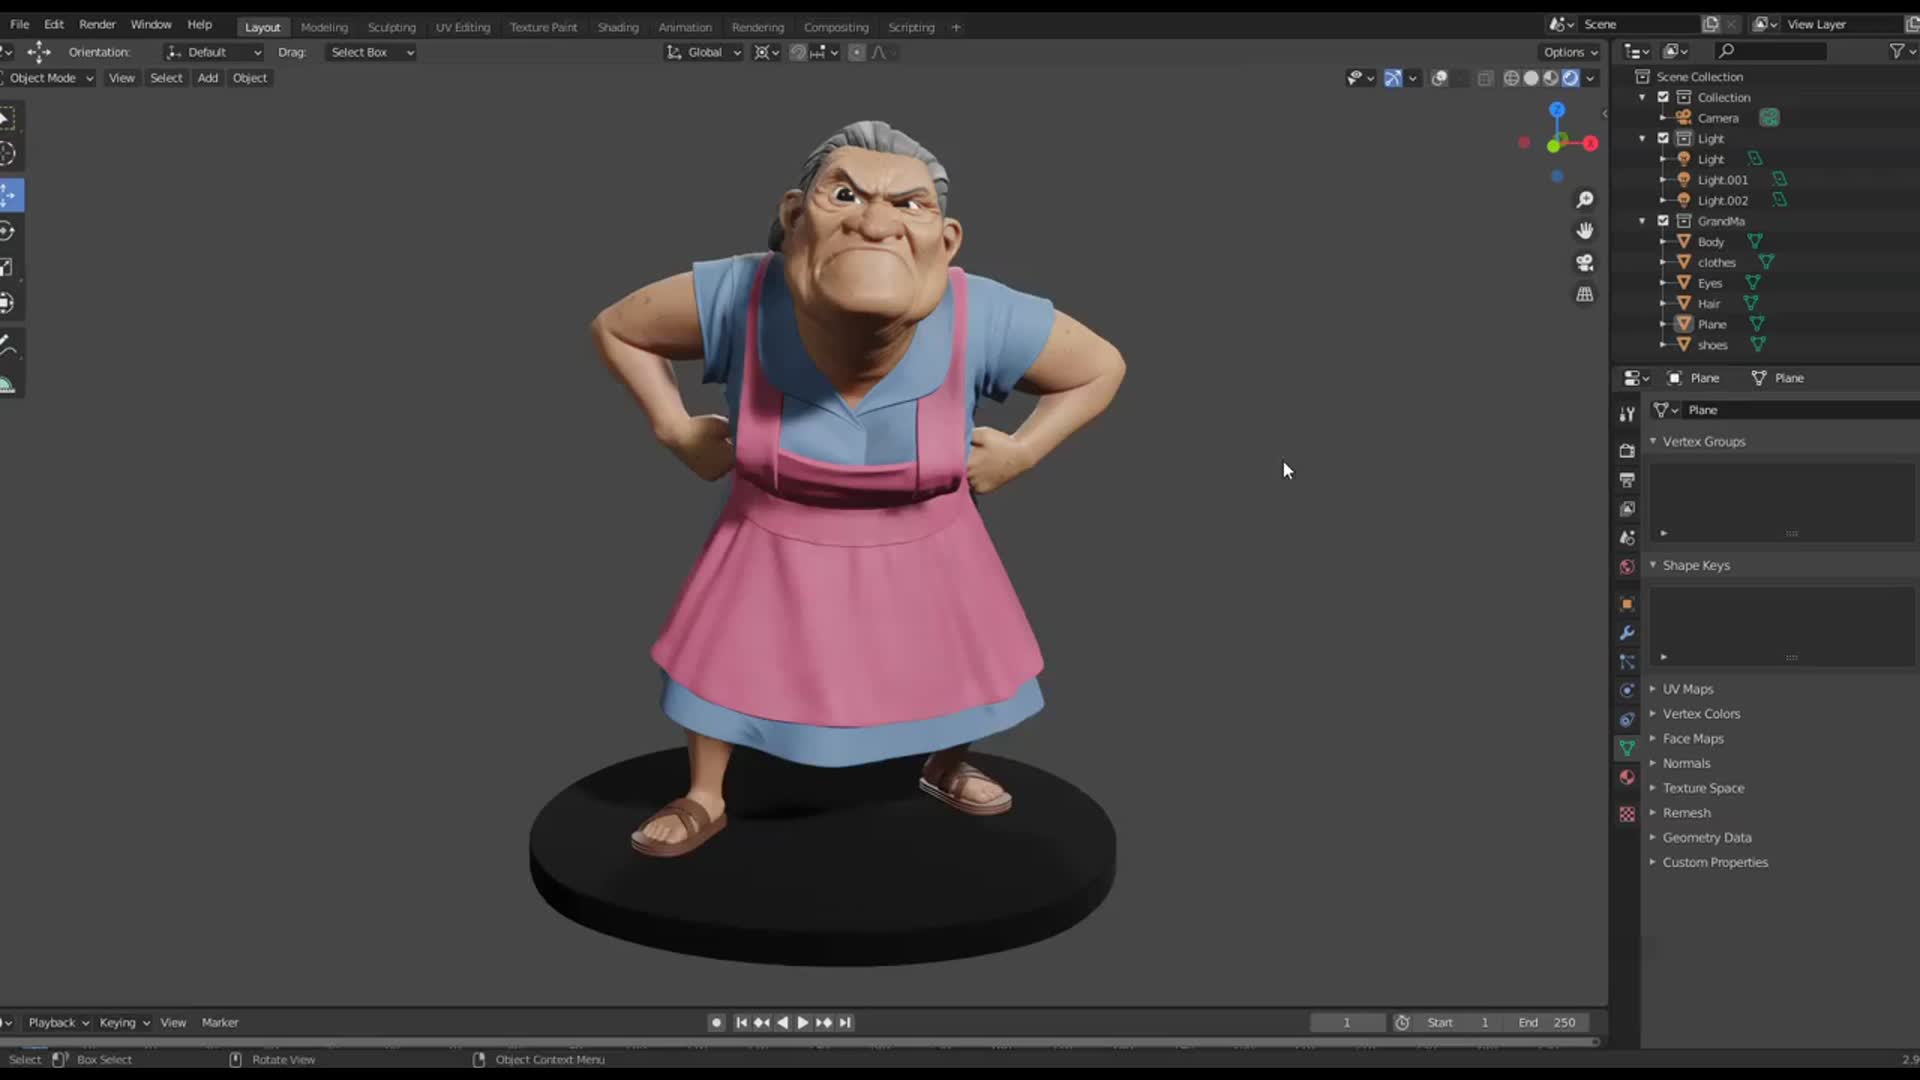This screenshot has height=1080, width=1920.
Task: Click the End frame field showing 250
Action: [x=1546, y=1022]
